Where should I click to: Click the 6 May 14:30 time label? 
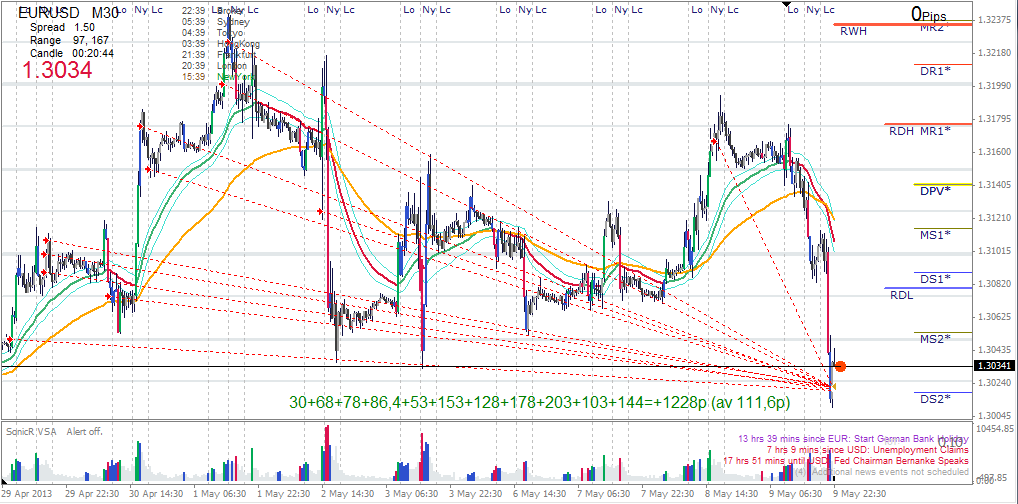click(x=538, y=494)
